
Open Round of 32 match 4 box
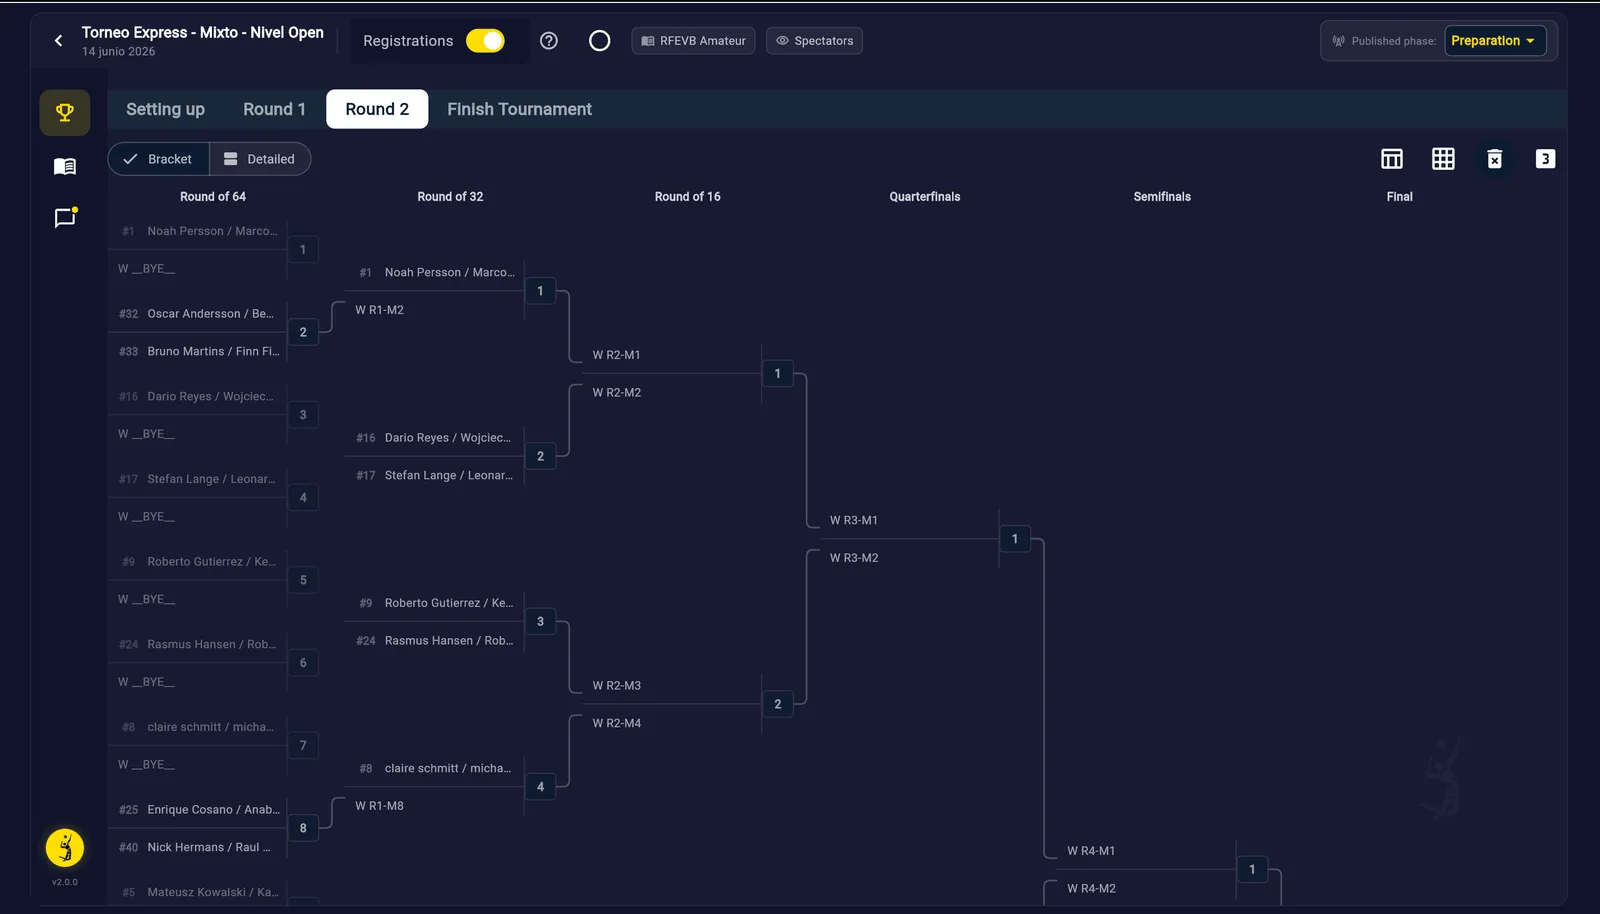point(540,787)
